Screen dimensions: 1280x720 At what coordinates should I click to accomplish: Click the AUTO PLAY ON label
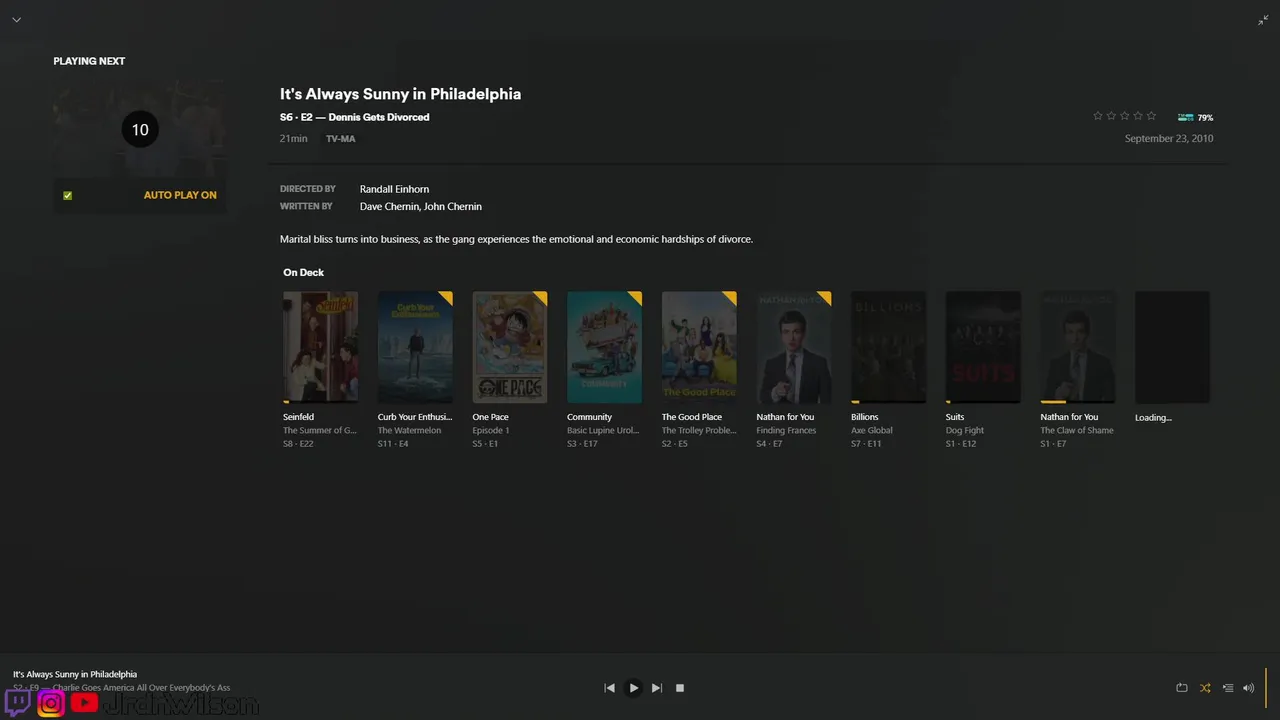[180, 195]
